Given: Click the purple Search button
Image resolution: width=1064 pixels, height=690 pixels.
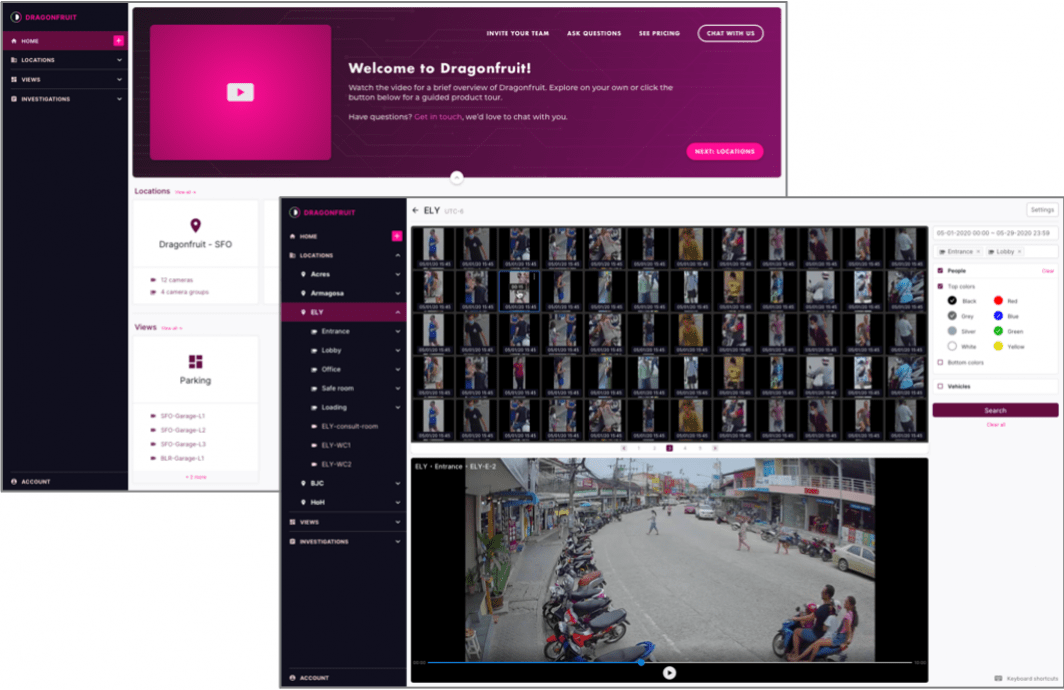Looking at the screenshot, I should pos(995,410).
